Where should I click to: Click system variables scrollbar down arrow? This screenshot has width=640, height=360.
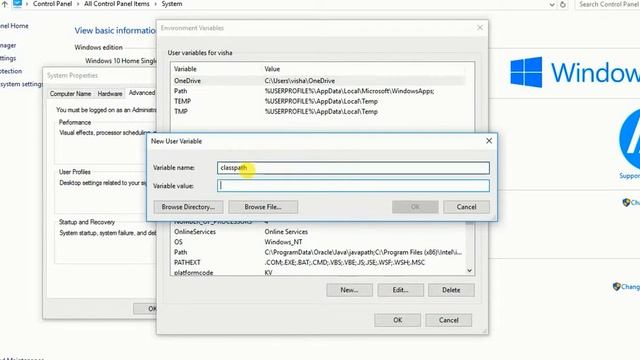pos(469,271)
